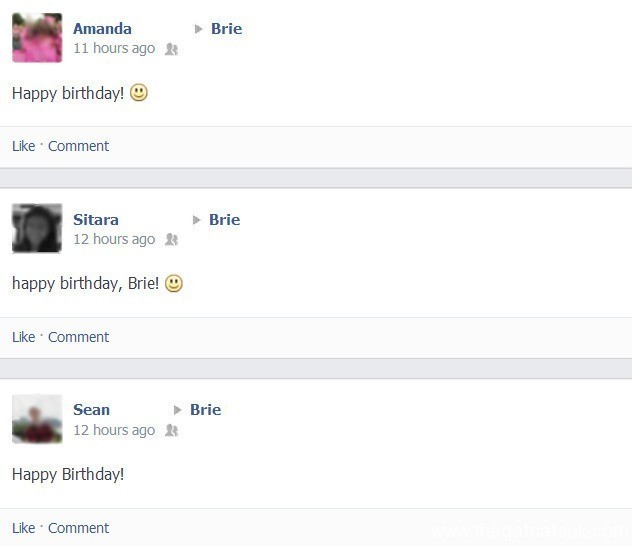Click the friends audience icon on Sitara's post
Screen dimensions: 632x546
tap(171, 240)
